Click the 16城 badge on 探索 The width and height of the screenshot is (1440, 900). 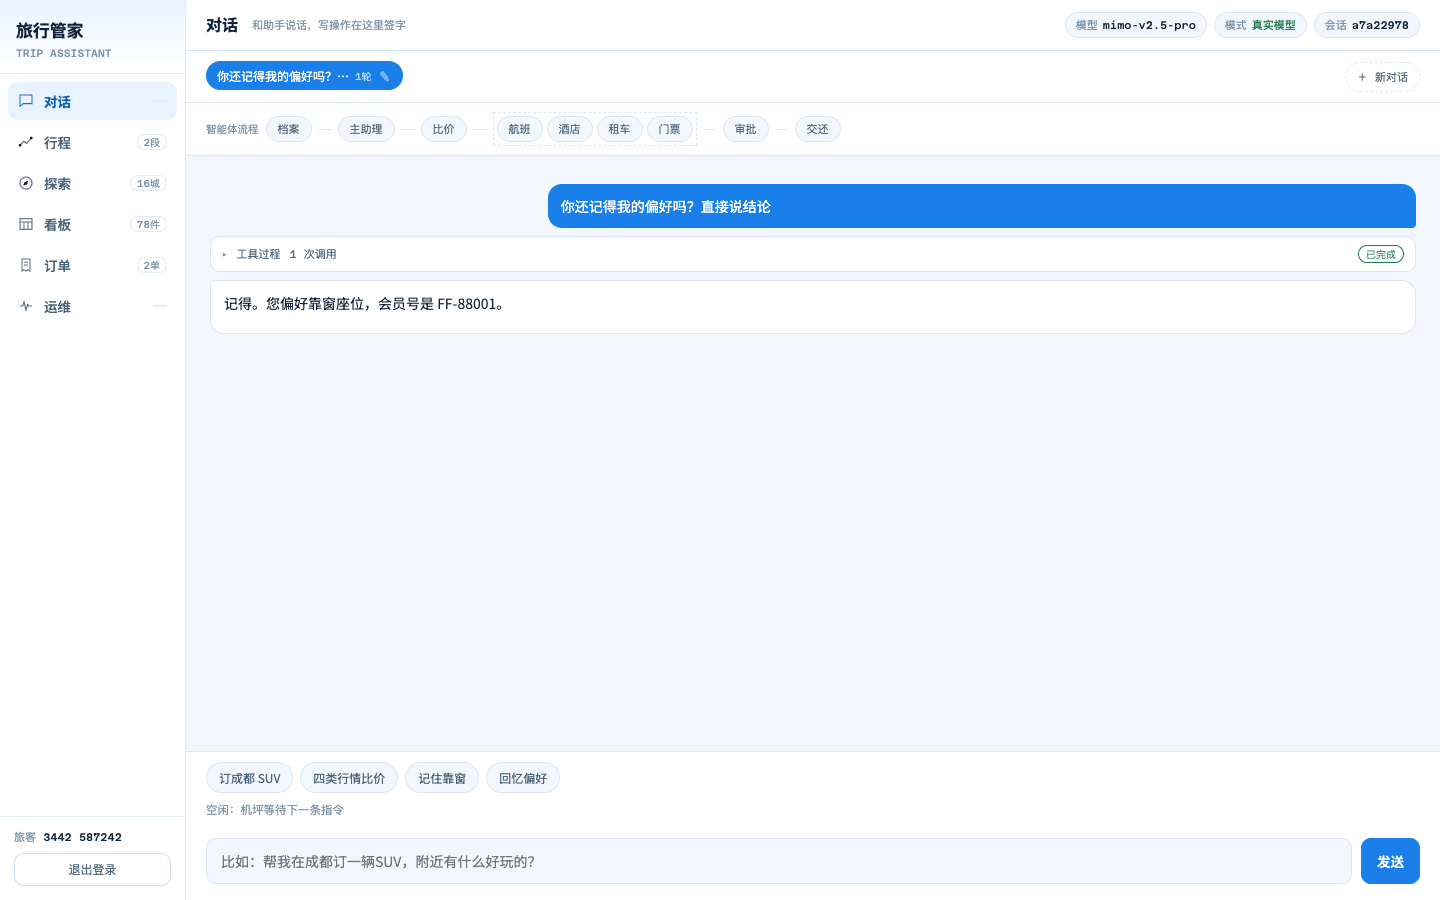(x=148, y=183)
